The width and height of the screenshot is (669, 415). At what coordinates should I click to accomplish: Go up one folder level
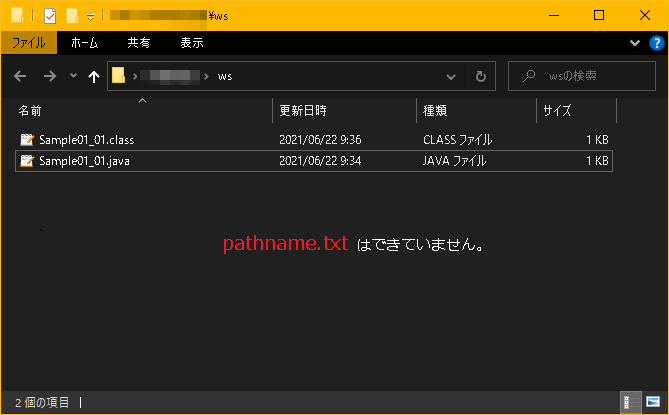click(x=94, y=76)
